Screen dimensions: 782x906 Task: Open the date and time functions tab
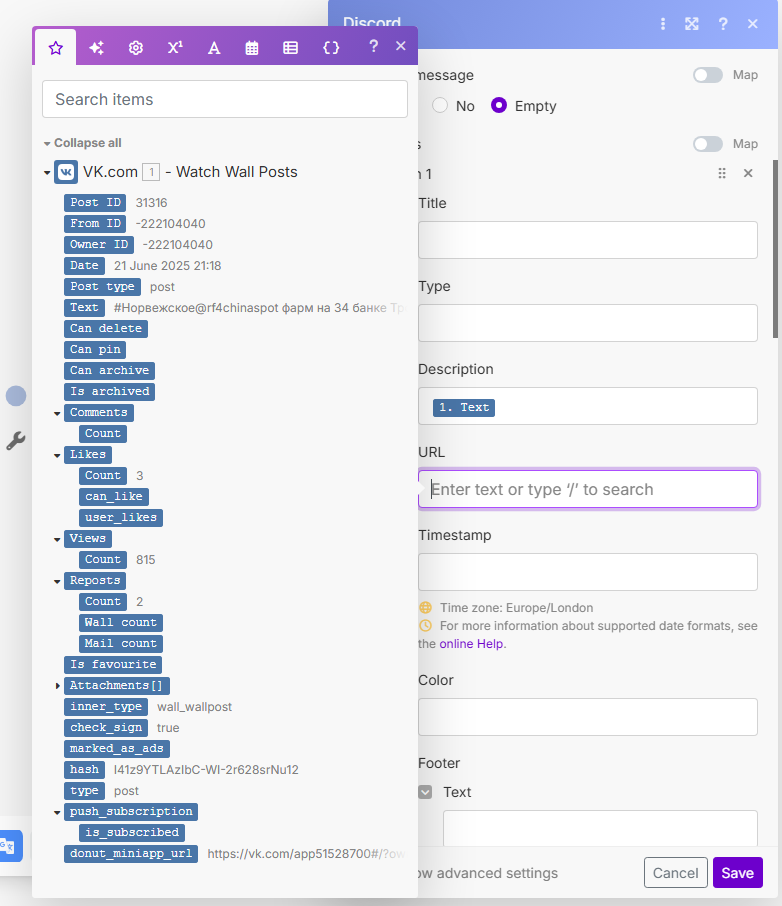(252, 47)
